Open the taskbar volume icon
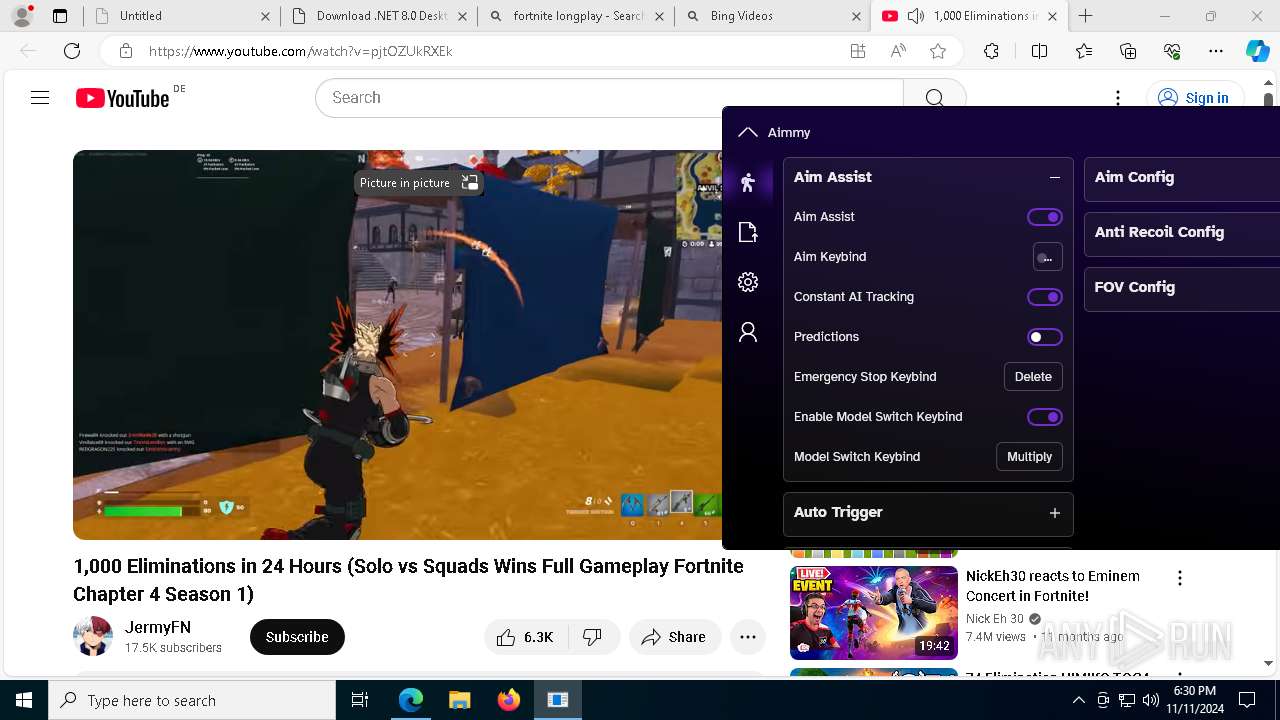Screen dimensions: 1280x720 (1150, 700)
